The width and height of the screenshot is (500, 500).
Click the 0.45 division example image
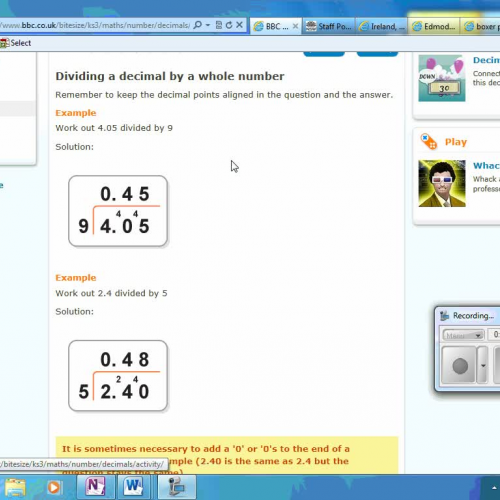pos(118,211)
